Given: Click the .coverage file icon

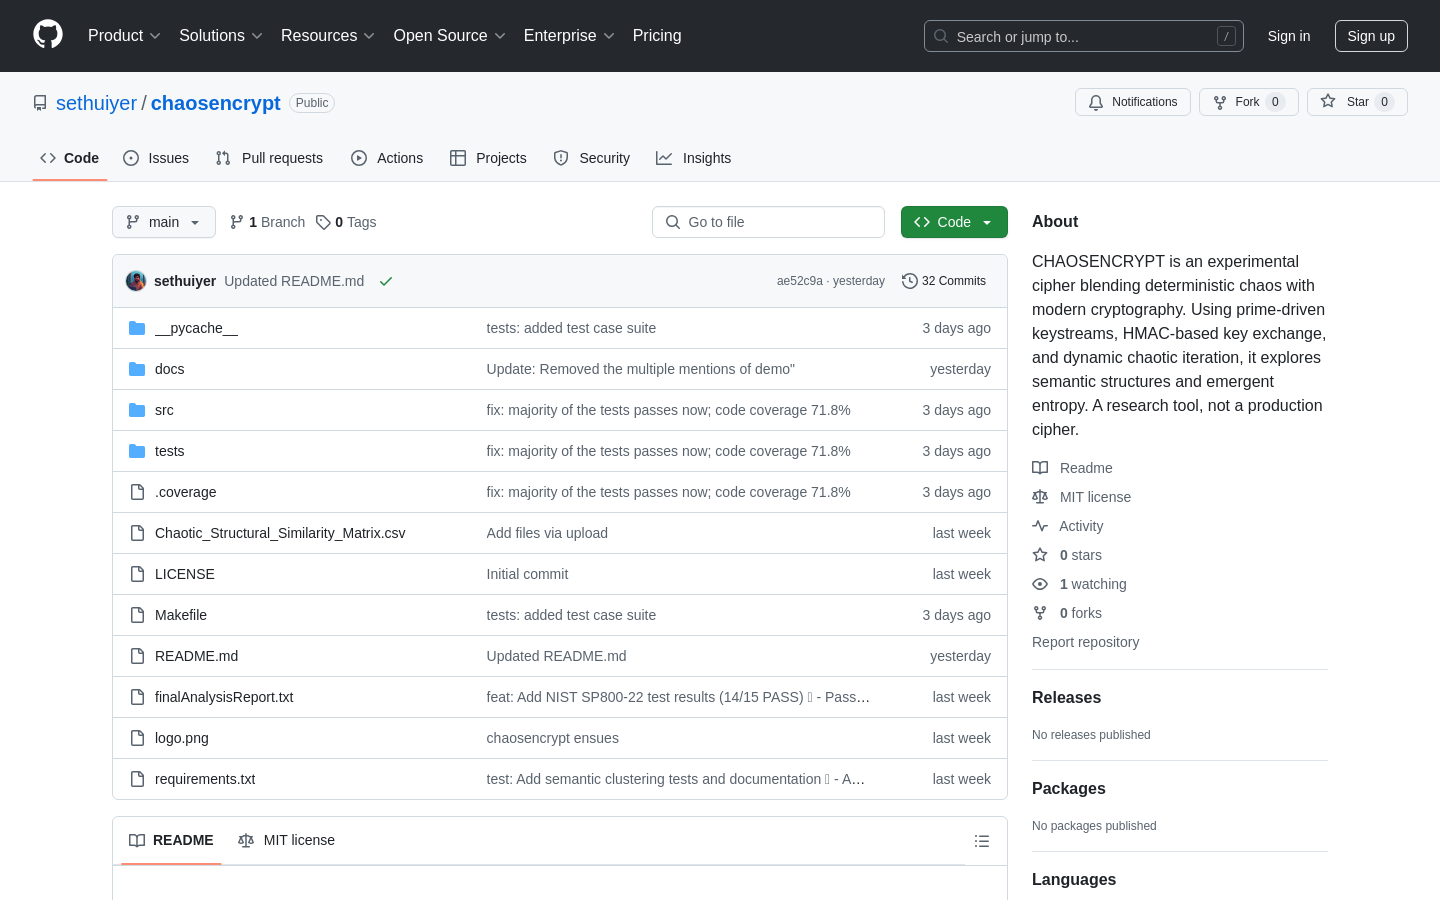Looking at the screenshot, I should click(x=137, y=492).
